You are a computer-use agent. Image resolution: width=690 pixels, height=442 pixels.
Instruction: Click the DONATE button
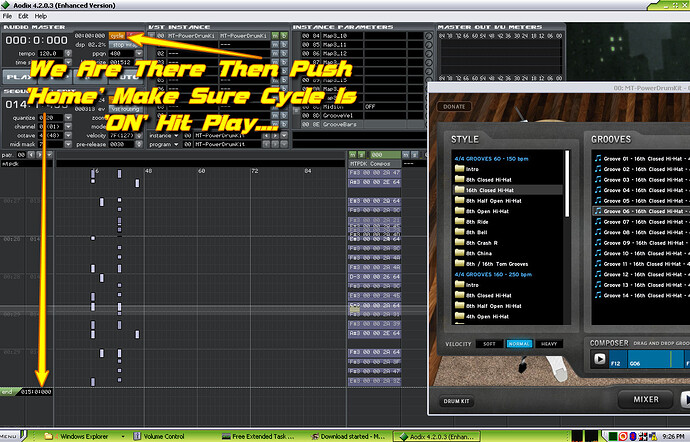pos(455,106)
